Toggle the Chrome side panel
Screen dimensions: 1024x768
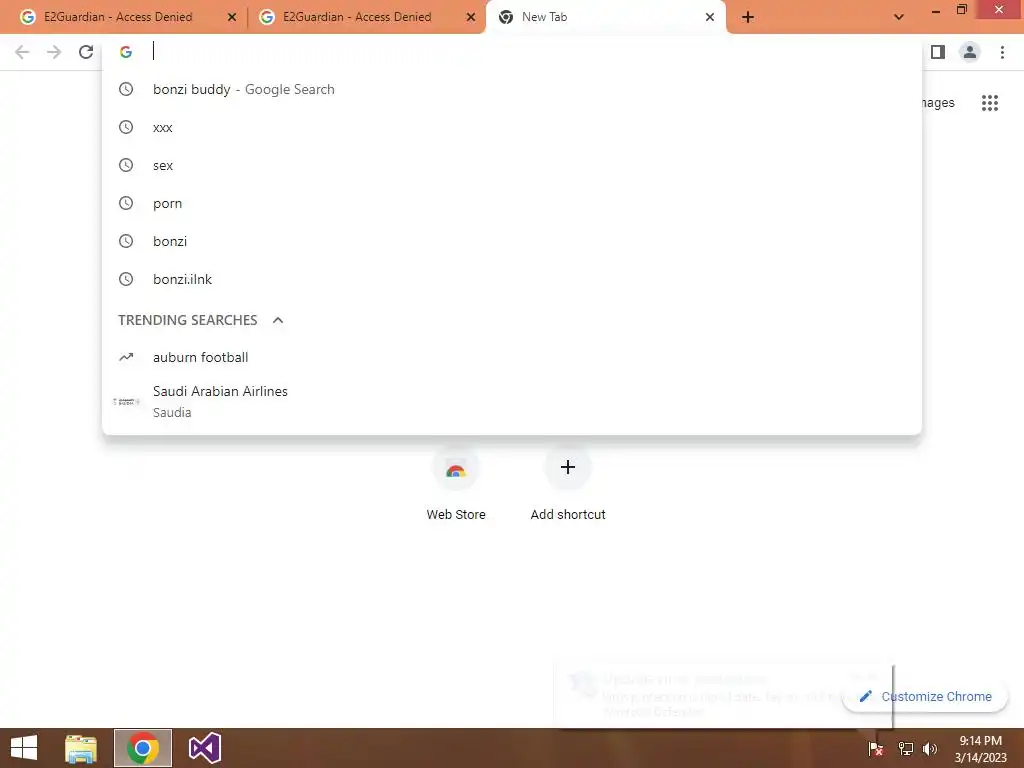pos(938,52)
